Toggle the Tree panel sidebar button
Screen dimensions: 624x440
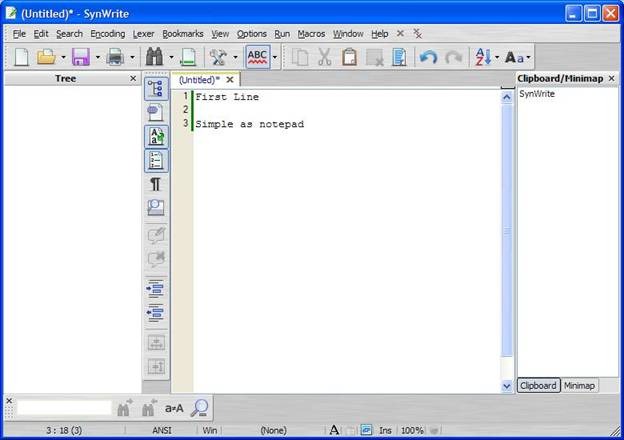[x=156, y=88]
